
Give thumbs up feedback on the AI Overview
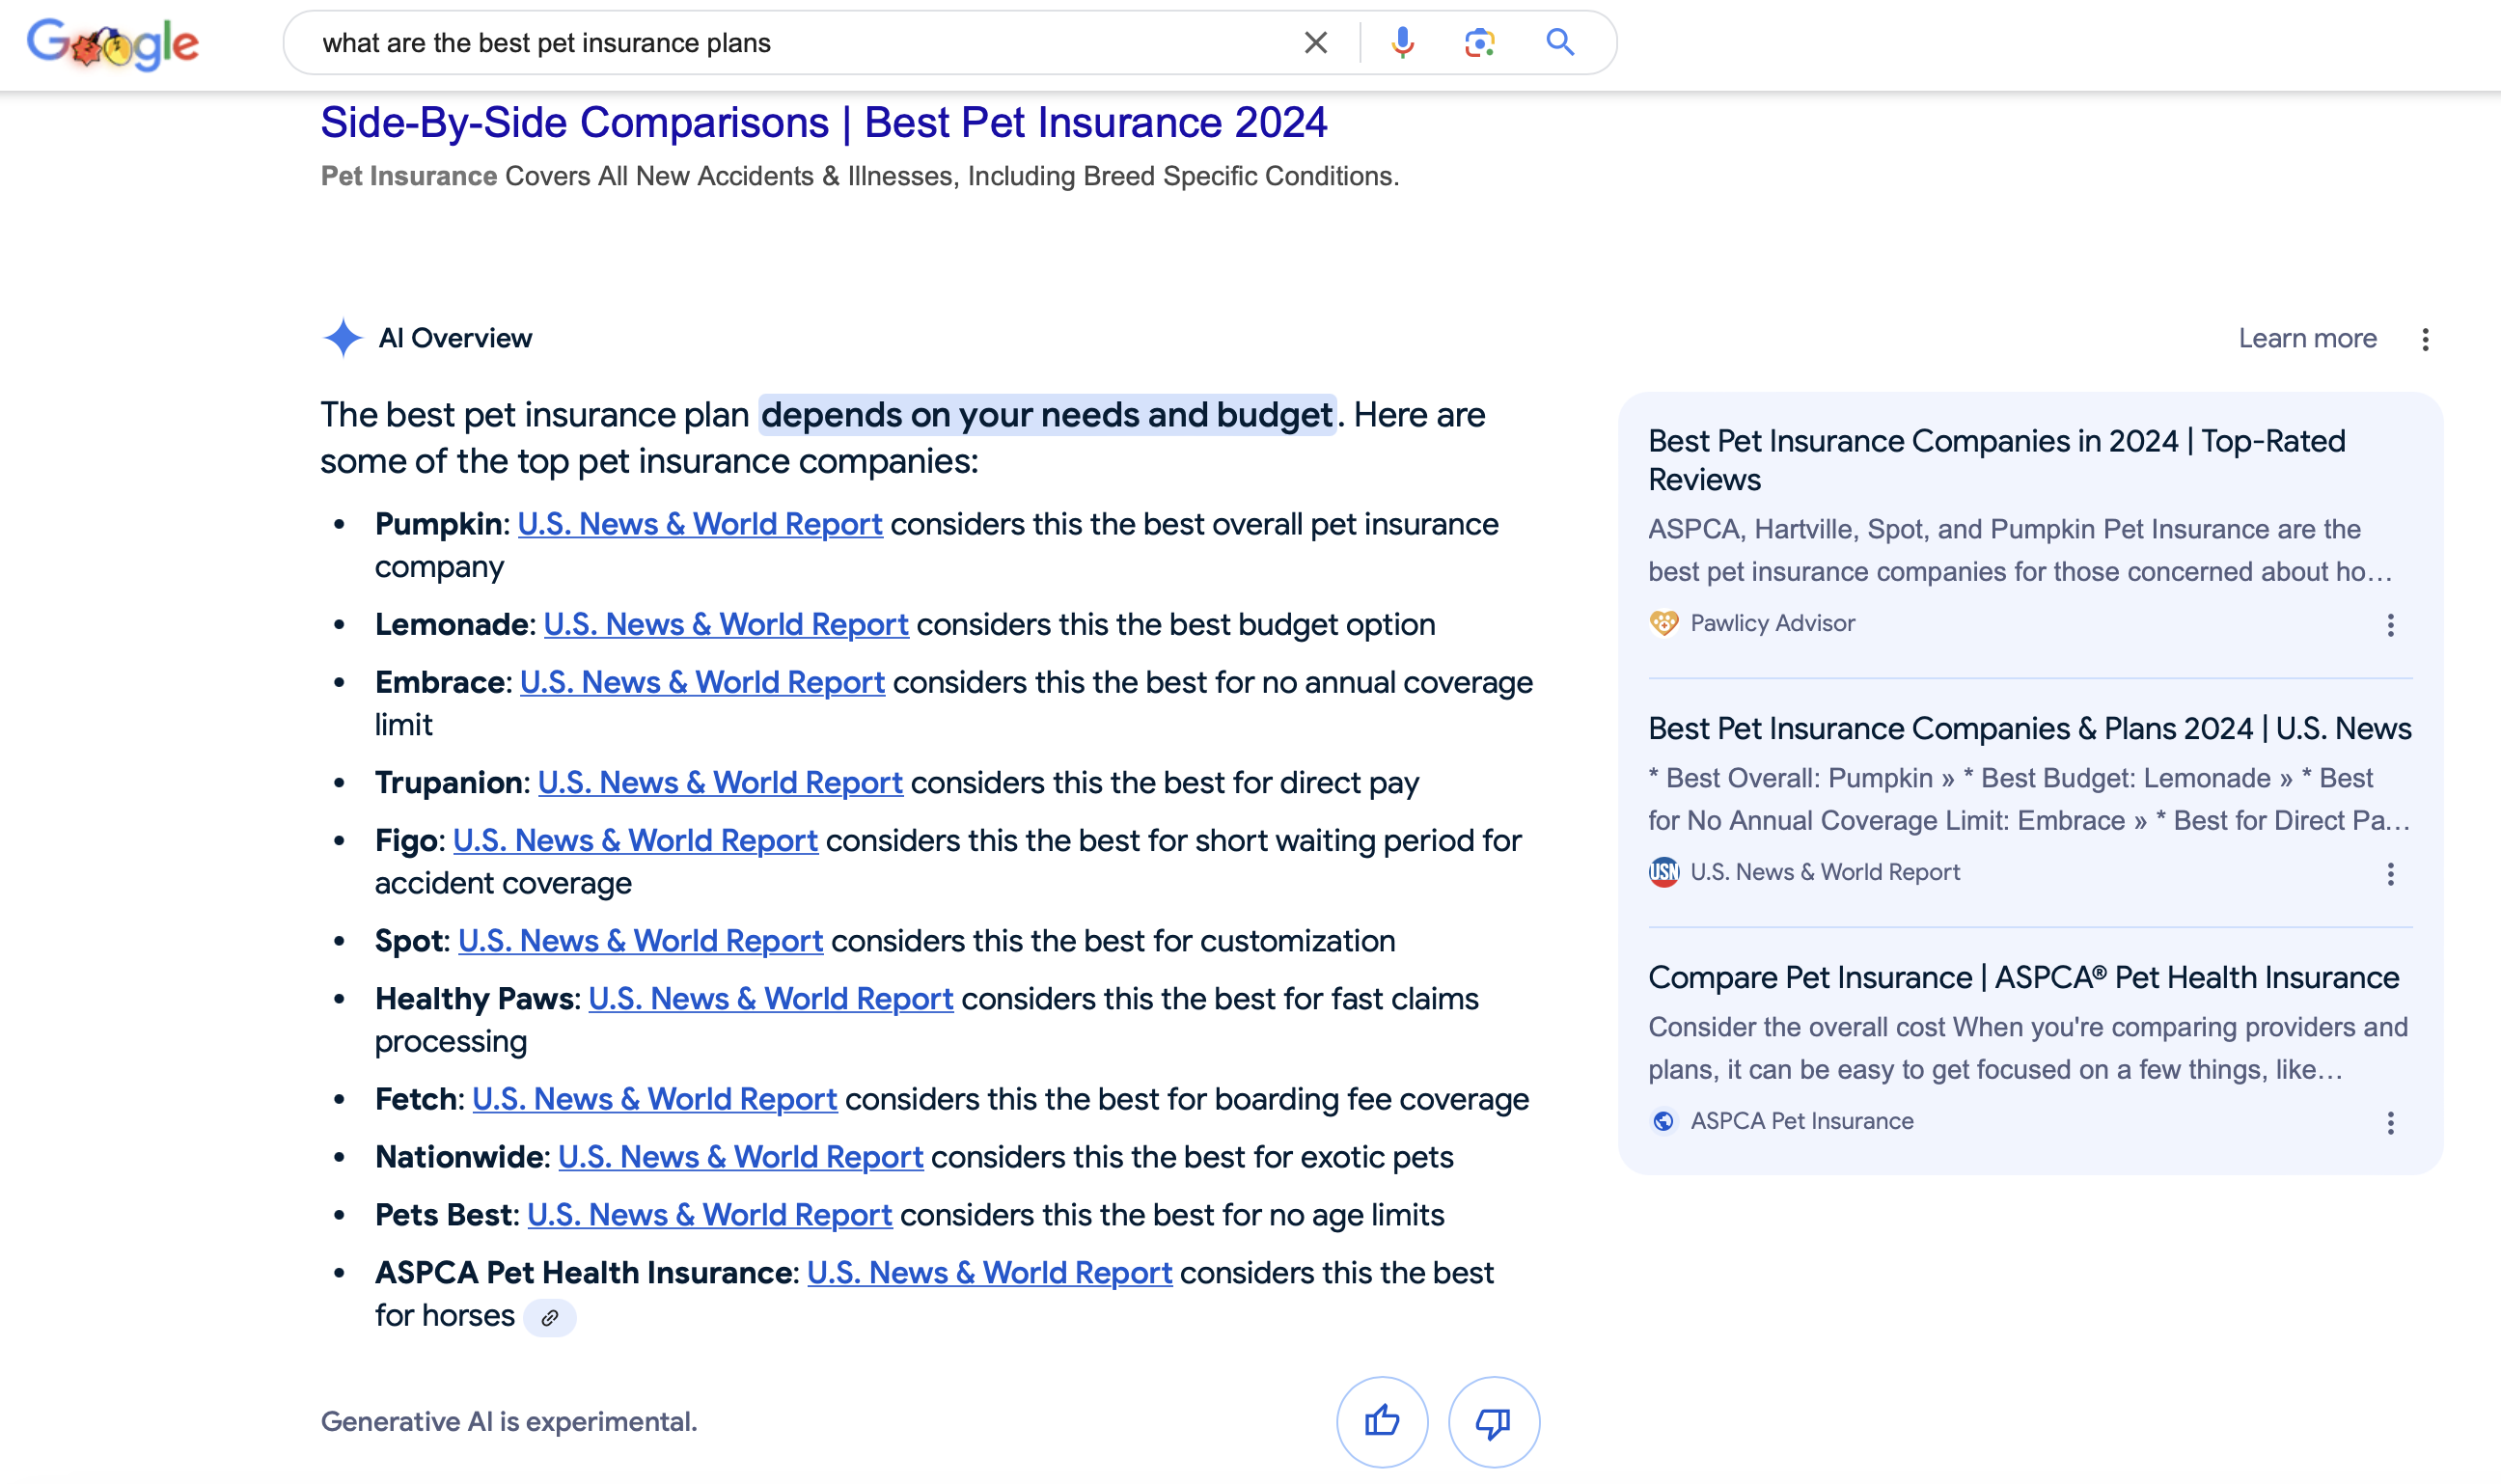[x=1382, y=1420]
